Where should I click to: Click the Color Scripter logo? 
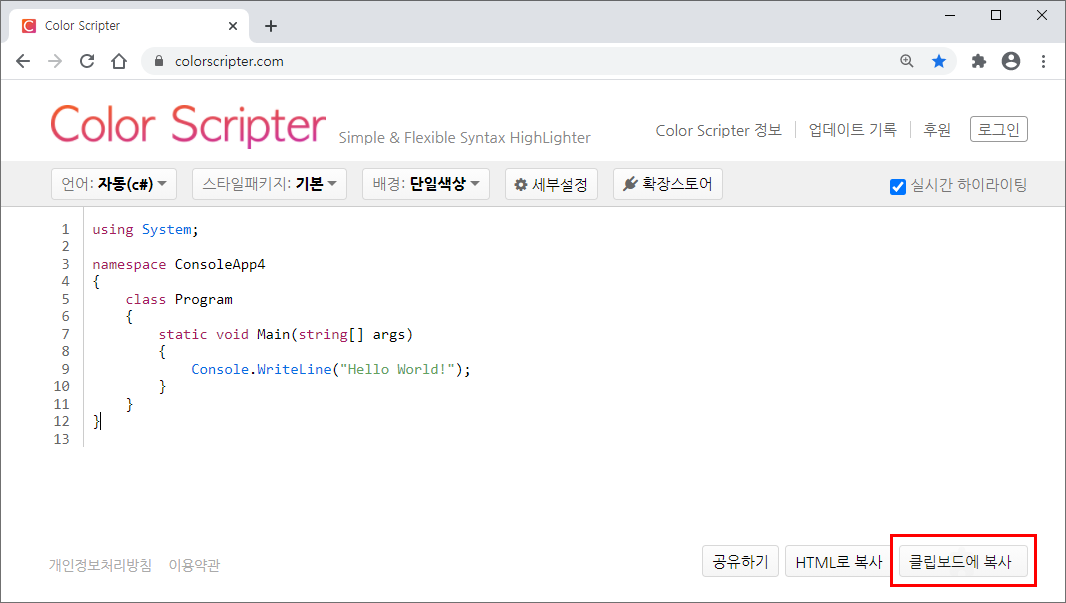pos(188,126)
